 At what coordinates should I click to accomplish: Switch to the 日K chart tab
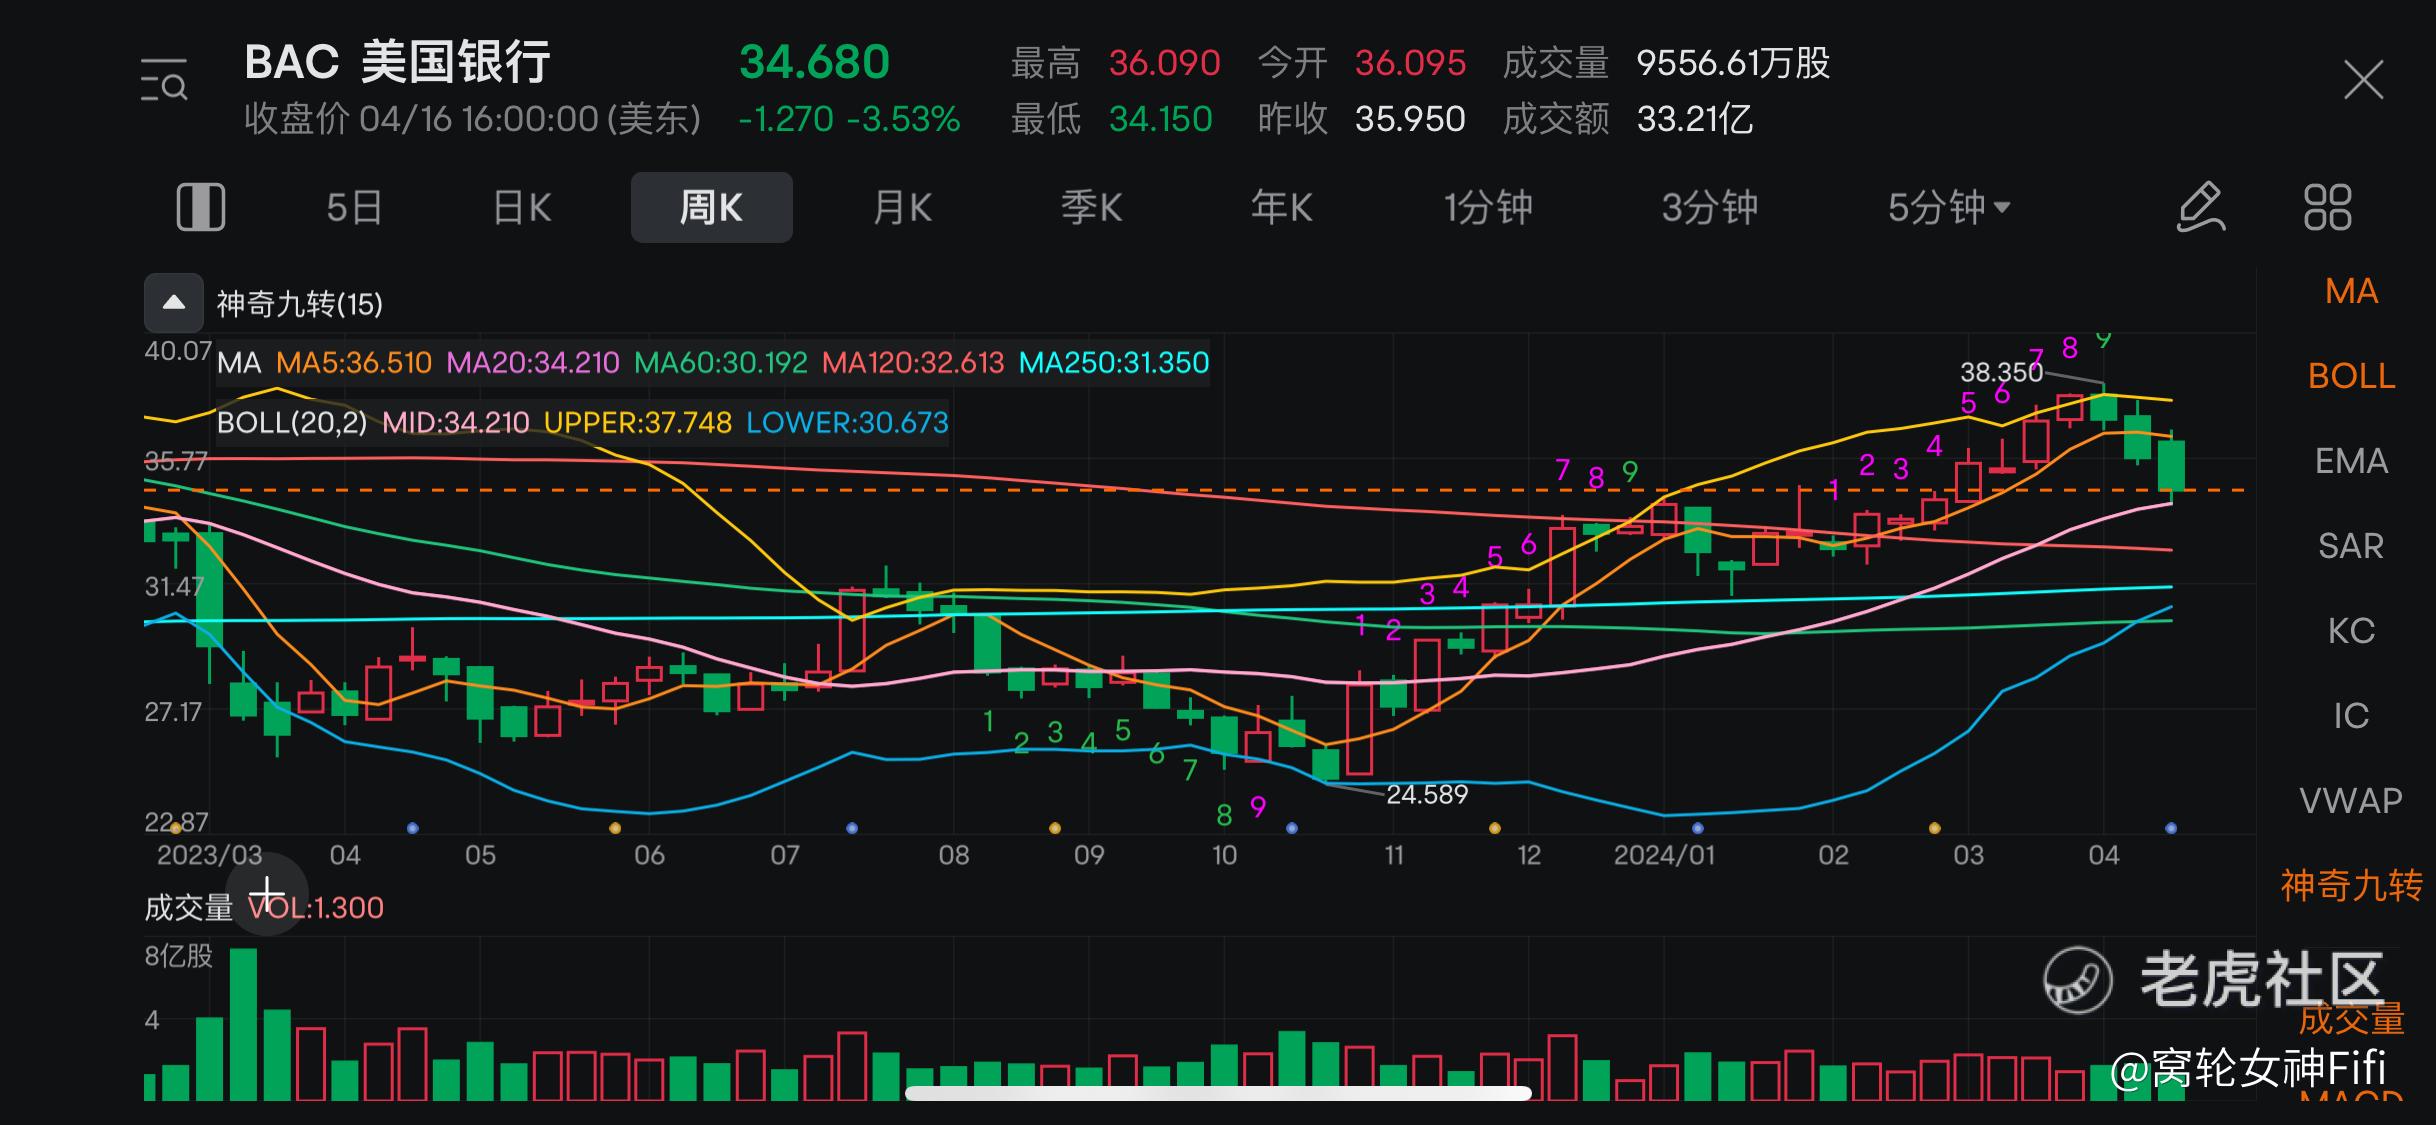[522, 208]
